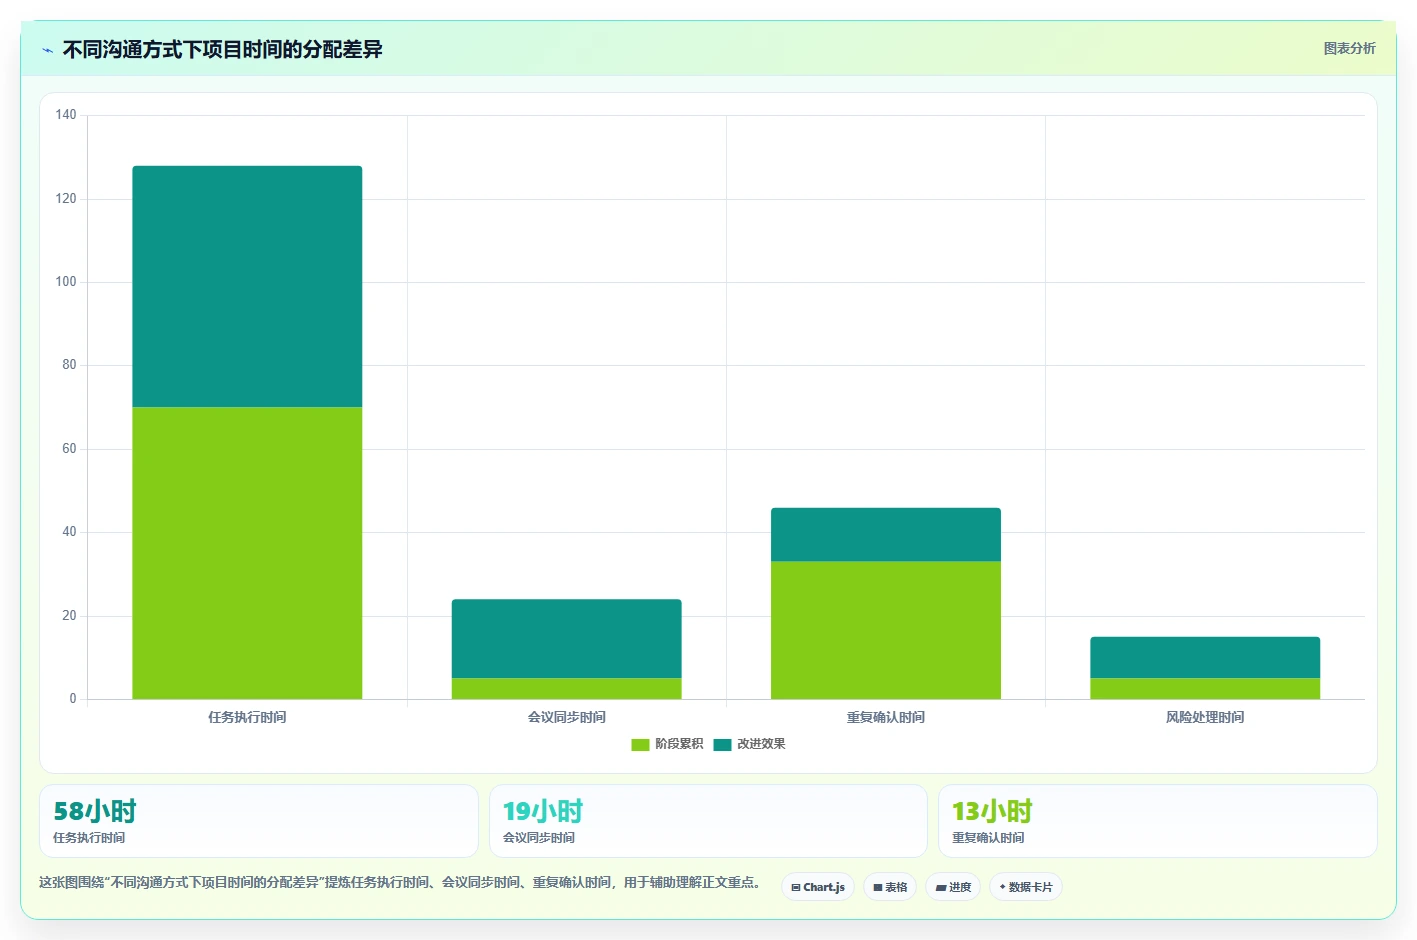
Task: Click the teal 改进效果 bar segment for 重复确认时间
Action: click(885, 534)
